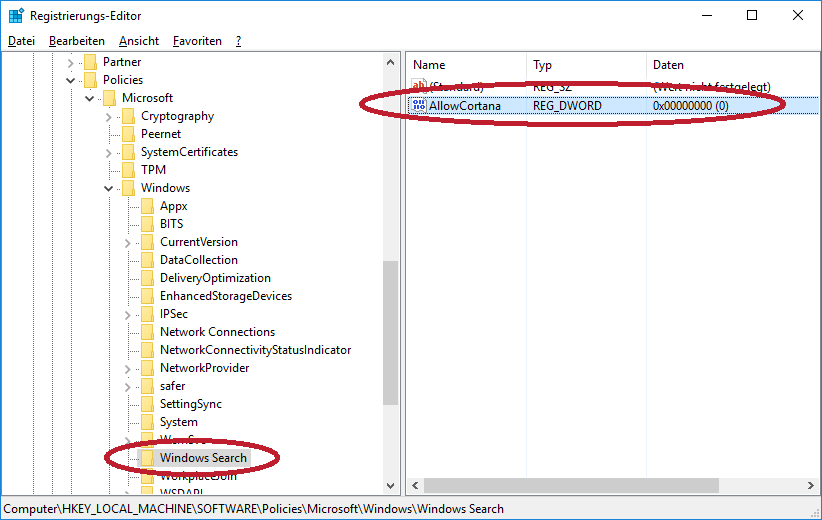Collapse the Policies key
The height and width of the screenshot is (520, 822).
pos(70,80)
